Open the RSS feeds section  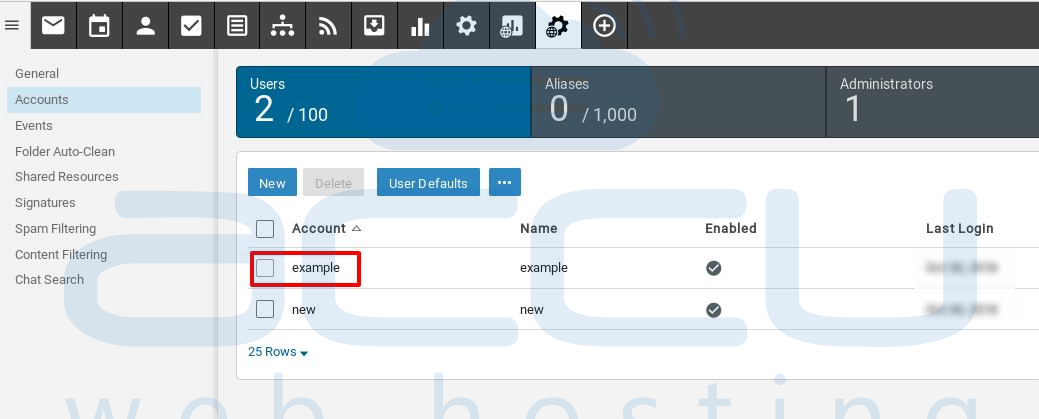[328, 25]
